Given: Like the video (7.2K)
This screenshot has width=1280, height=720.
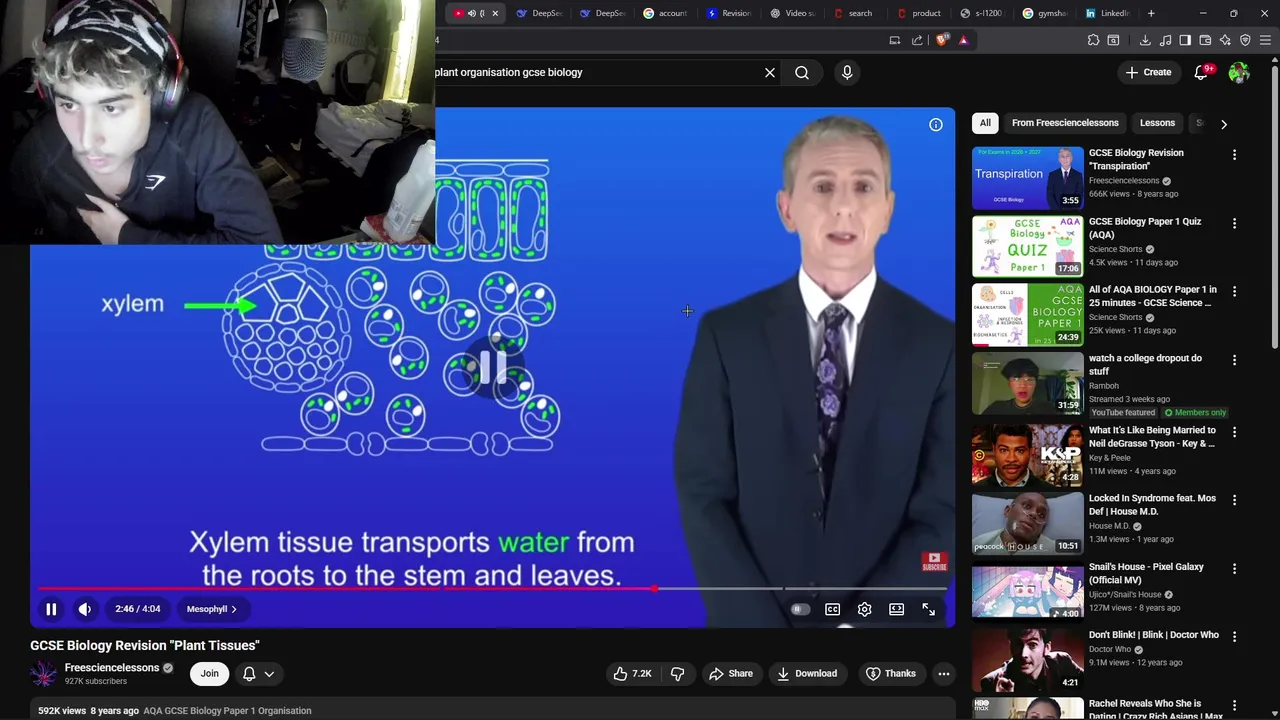Looking at the screenshot, I should point(632,674).
